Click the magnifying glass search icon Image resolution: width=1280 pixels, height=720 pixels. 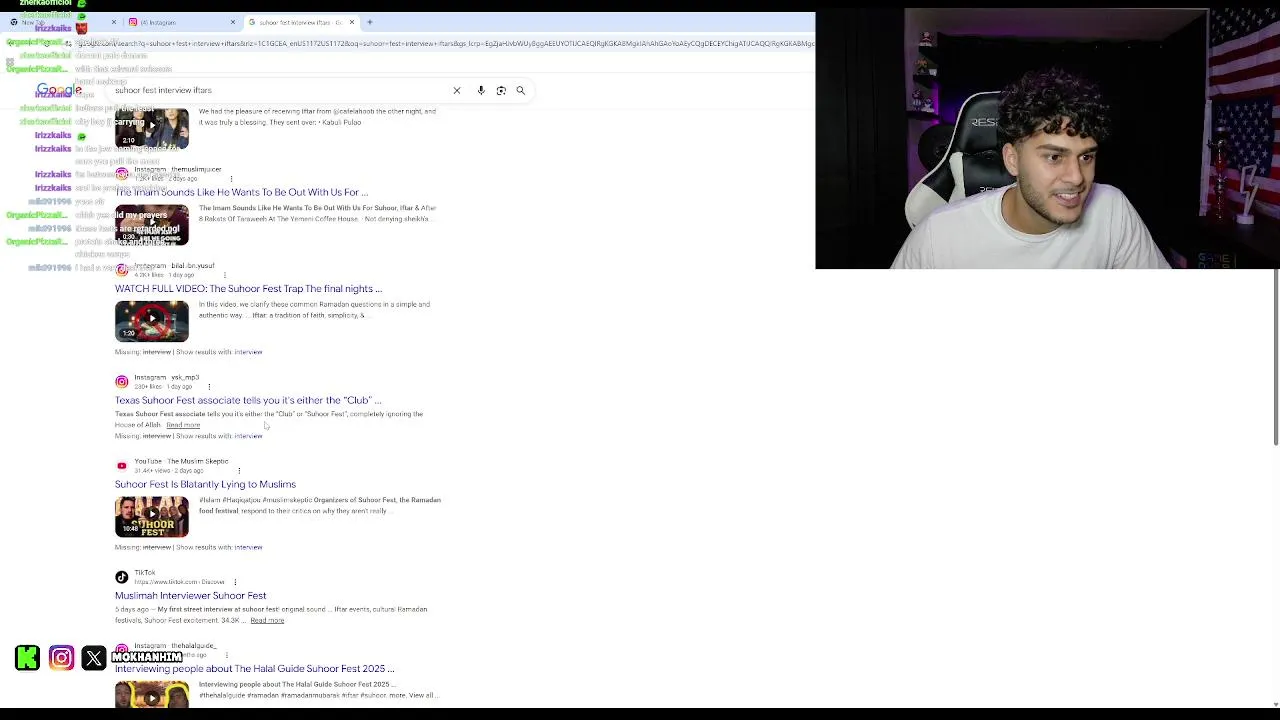(x=520, y=90)
